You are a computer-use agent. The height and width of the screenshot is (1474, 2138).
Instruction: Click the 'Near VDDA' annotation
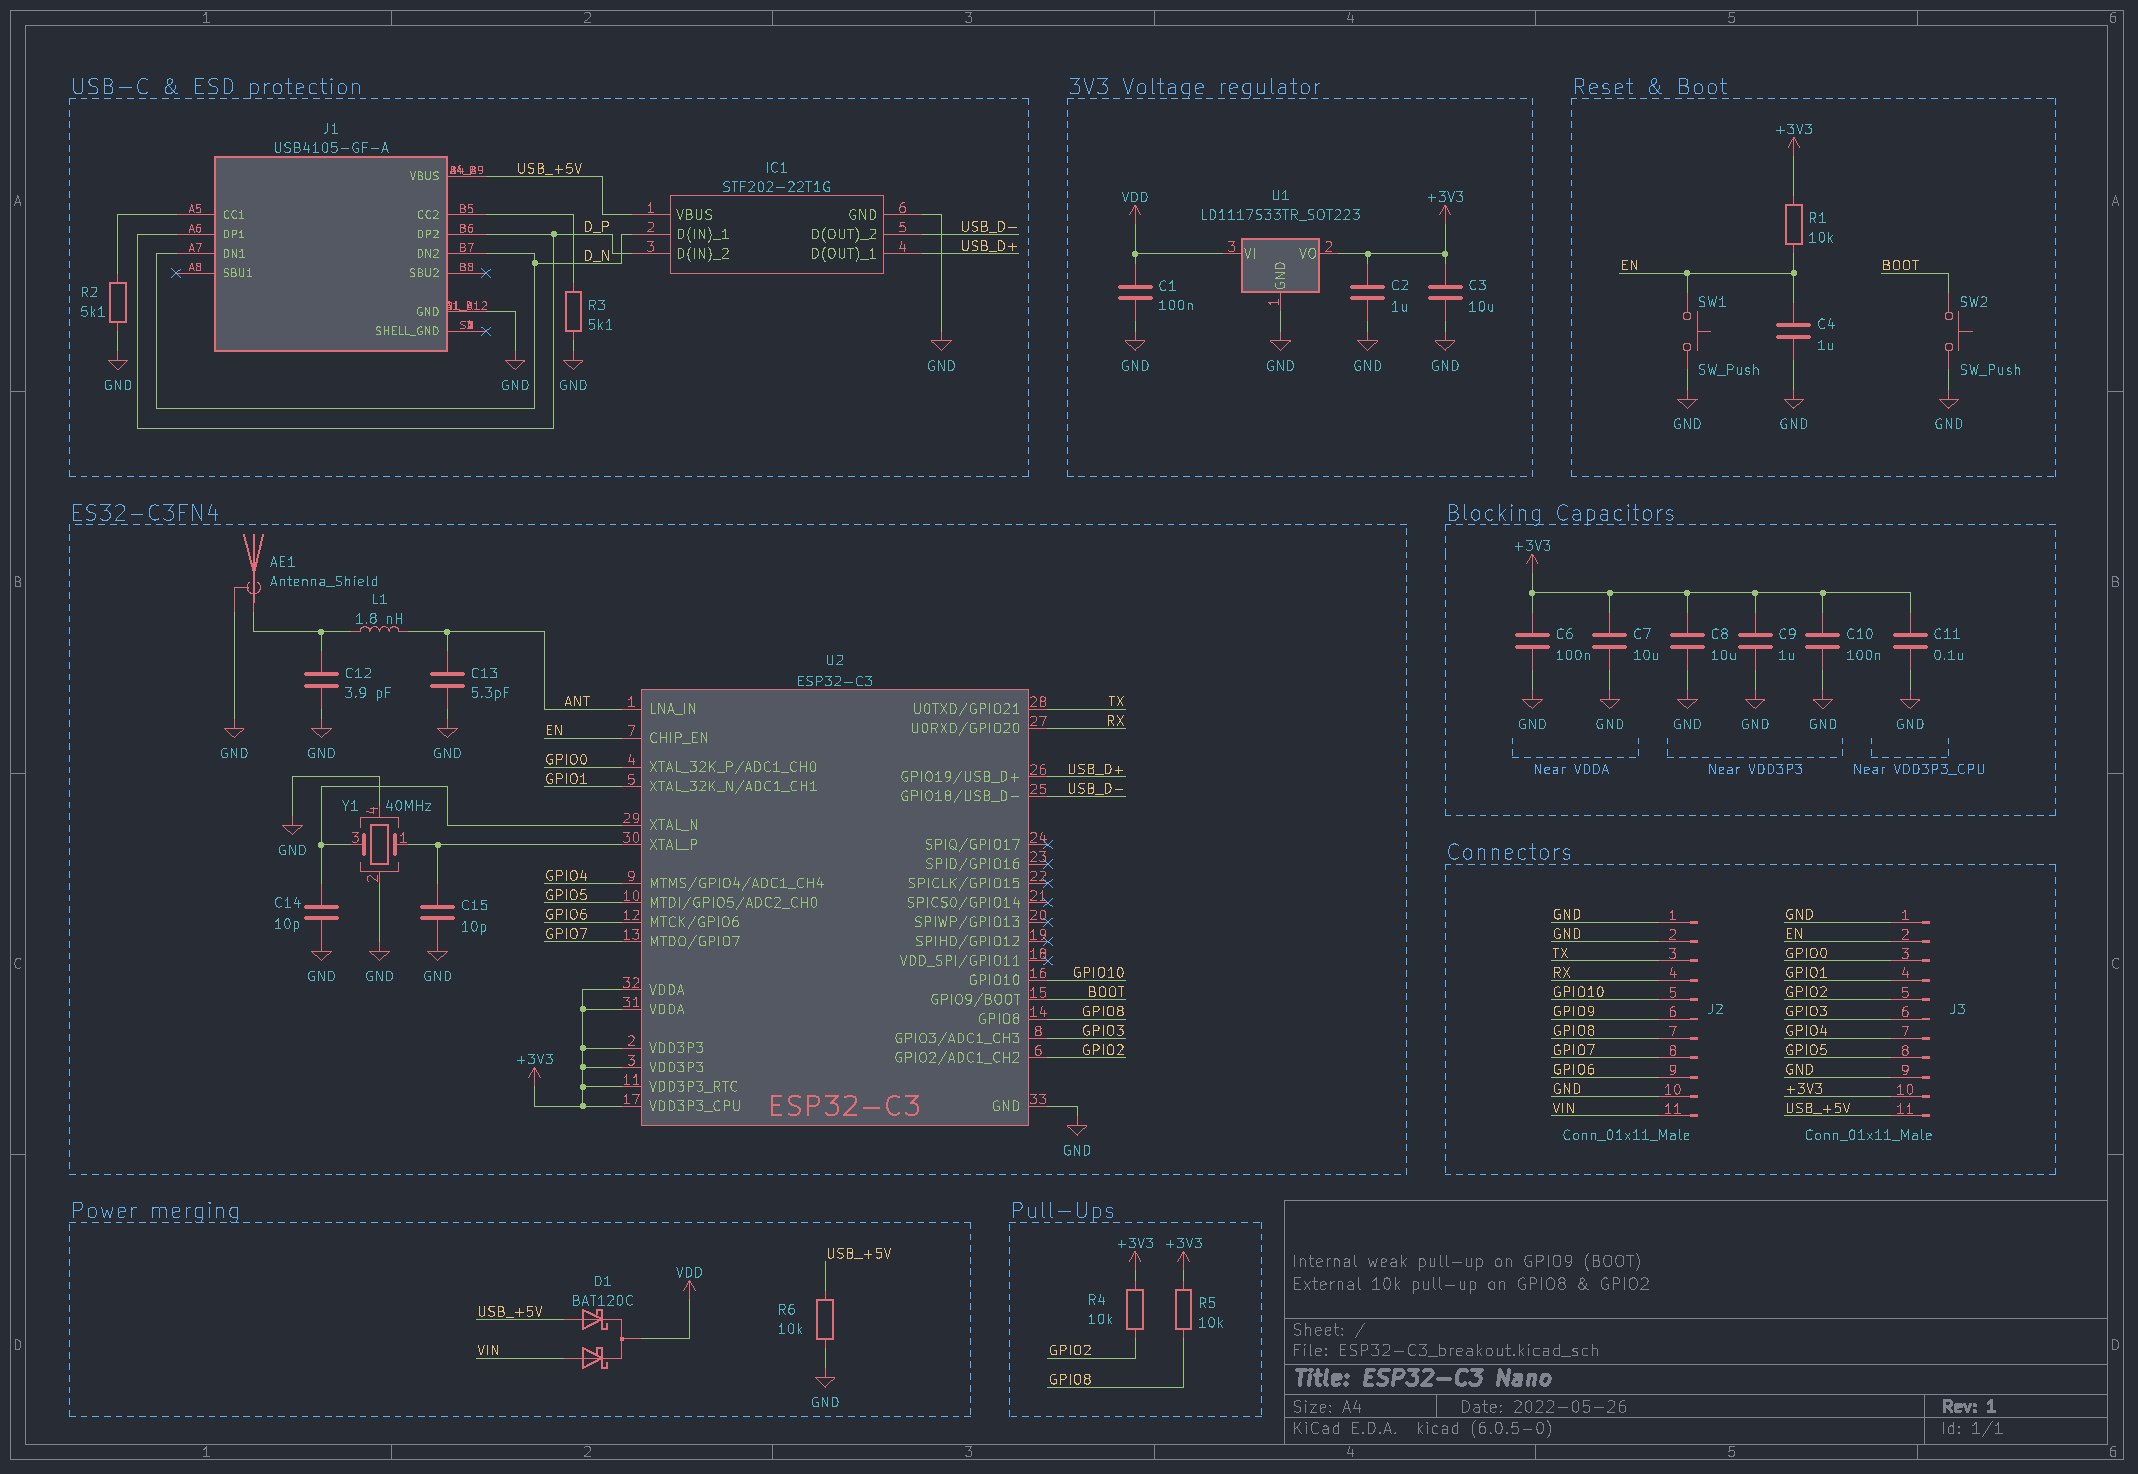click(x=1571, y=769)
